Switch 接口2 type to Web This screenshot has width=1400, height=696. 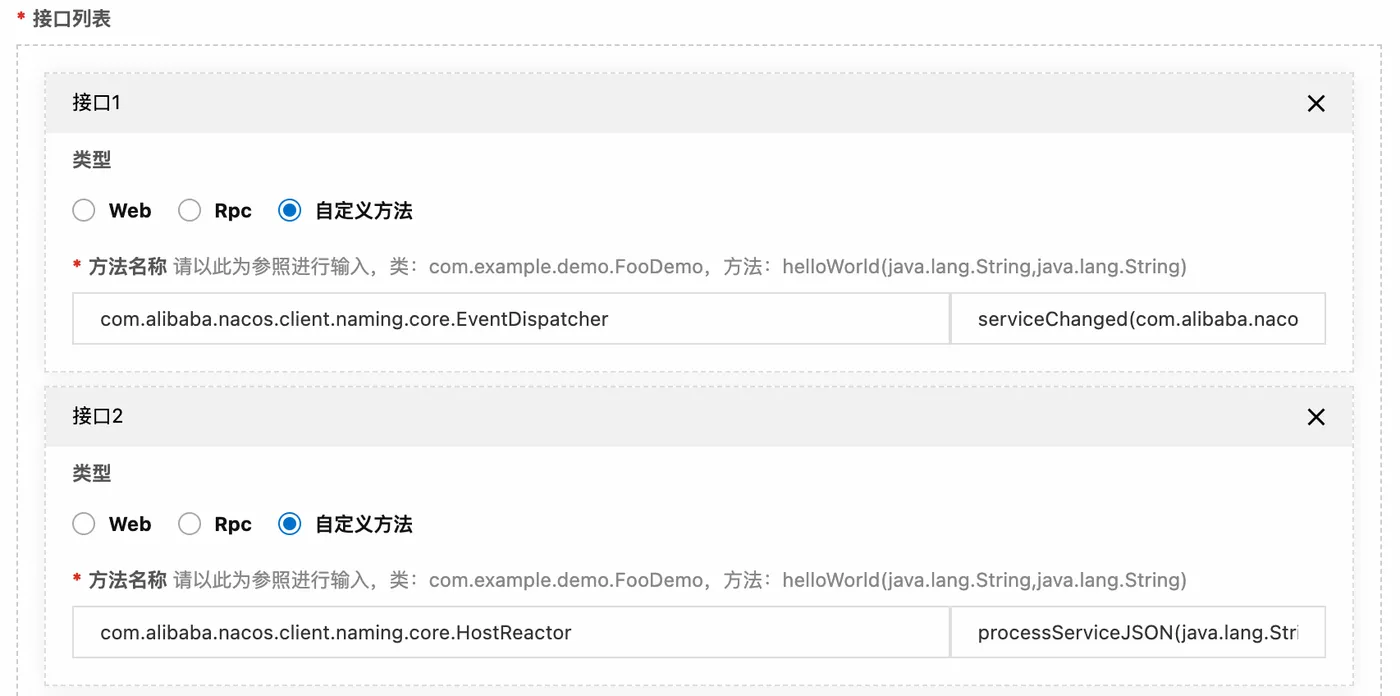point(85,524)
